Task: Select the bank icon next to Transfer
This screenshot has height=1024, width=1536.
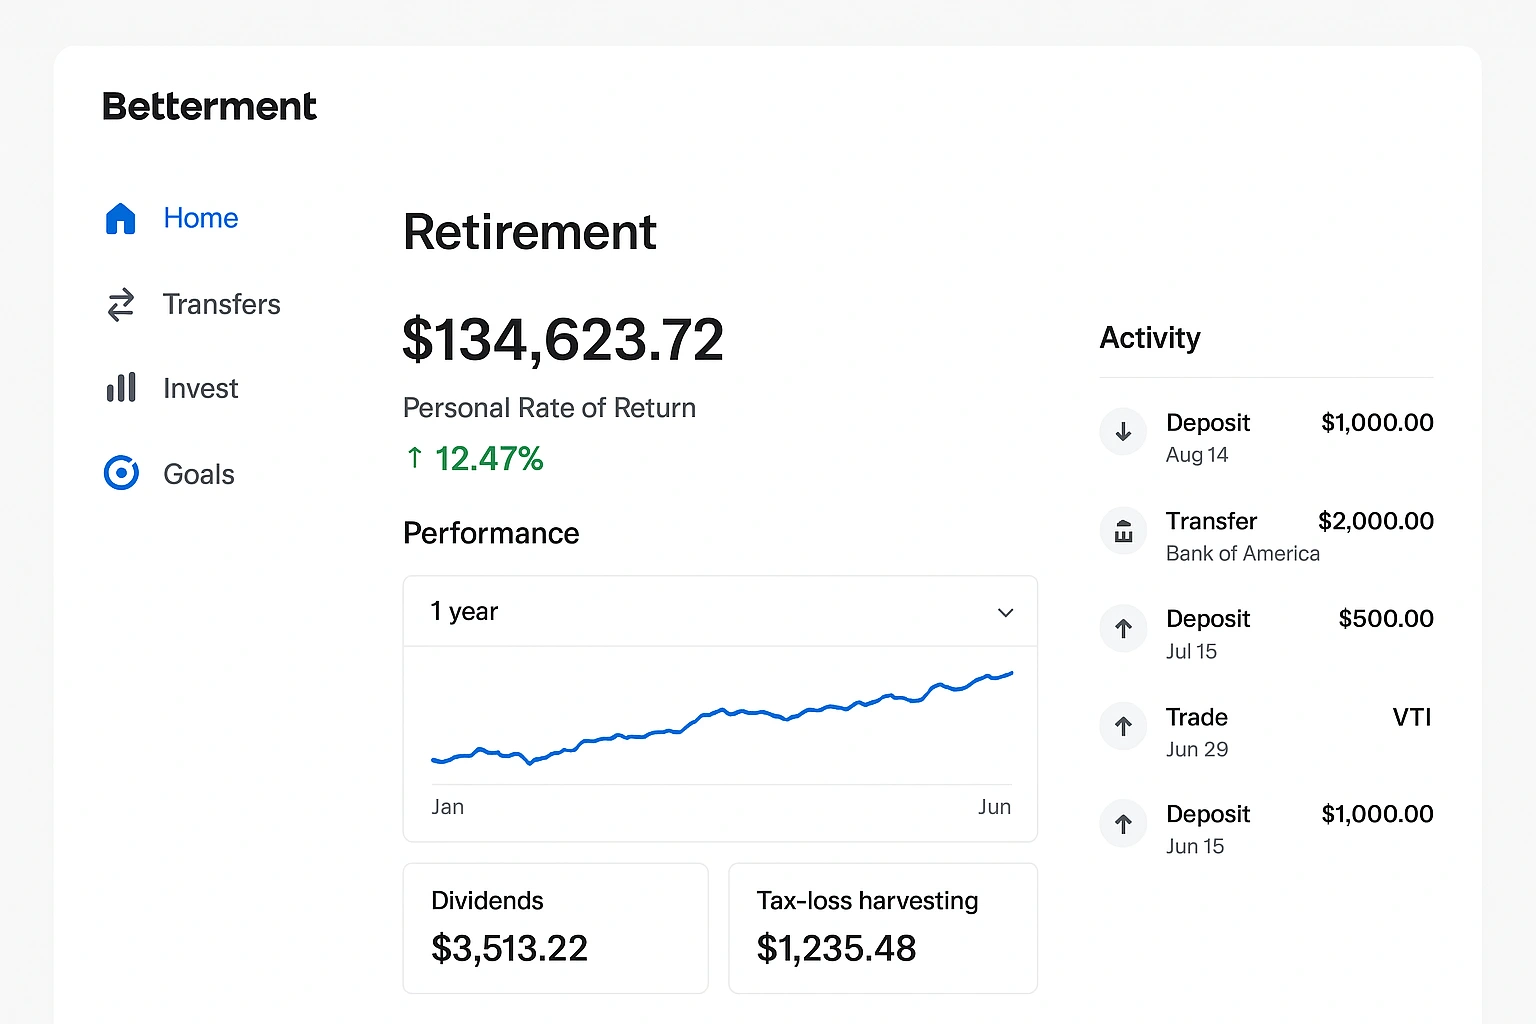Action: click(x=1123, y=531)
